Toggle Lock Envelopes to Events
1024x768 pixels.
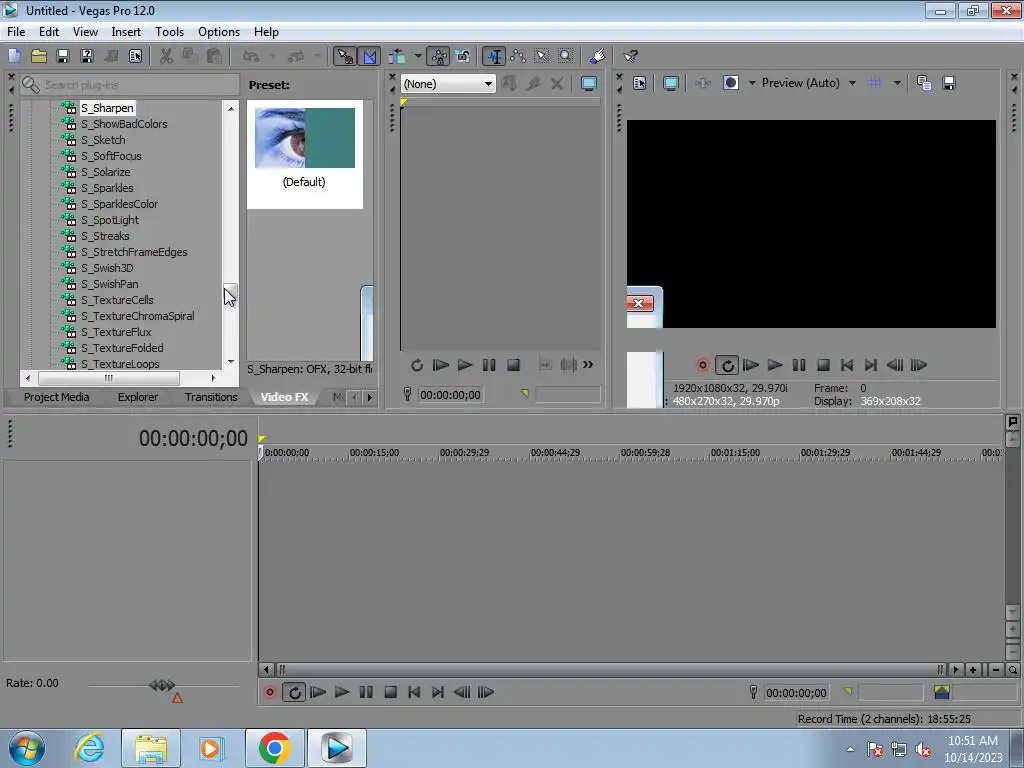(439, 56)
